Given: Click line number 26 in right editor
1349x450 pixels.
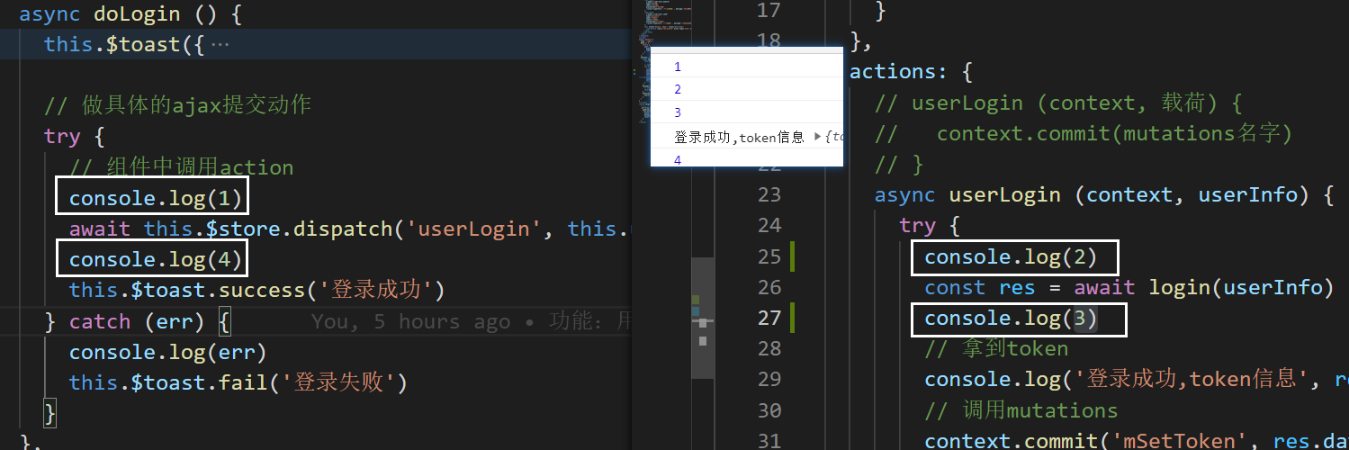Looking at the screenshot, I should tap(768, 288).
